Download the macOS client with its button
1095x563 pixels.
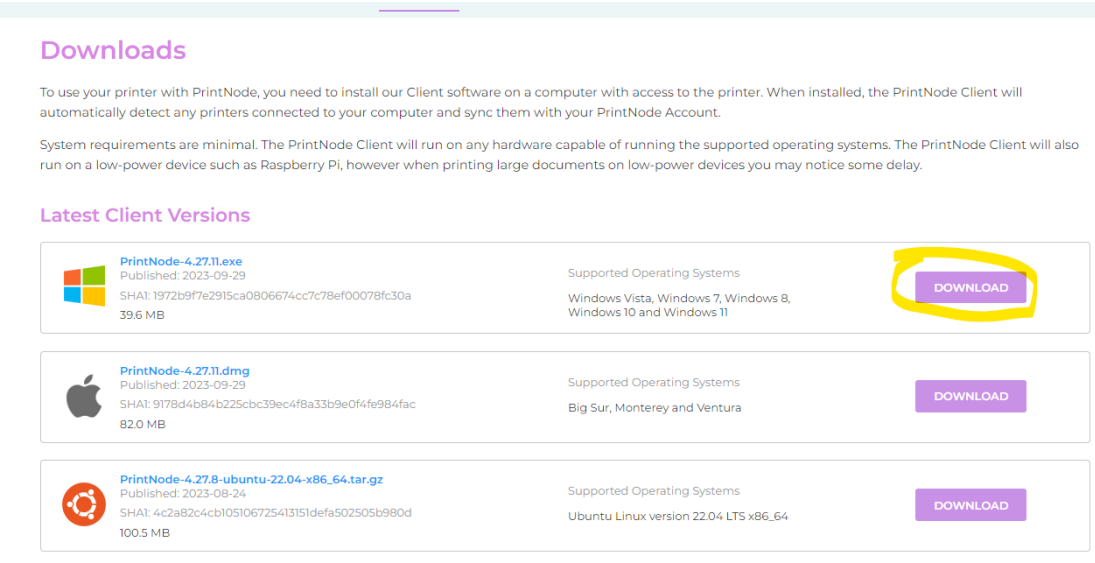coord(970,396)
